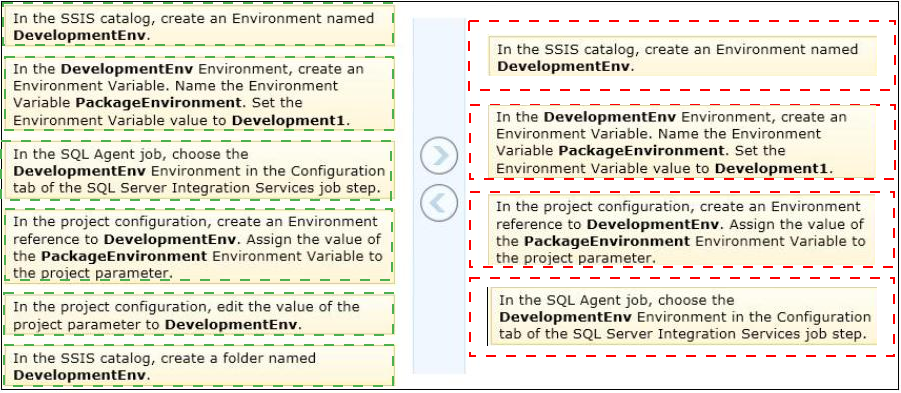Click light blue strip above the right arrow
The height and width of the screenshot is (393, 901).
439,77
